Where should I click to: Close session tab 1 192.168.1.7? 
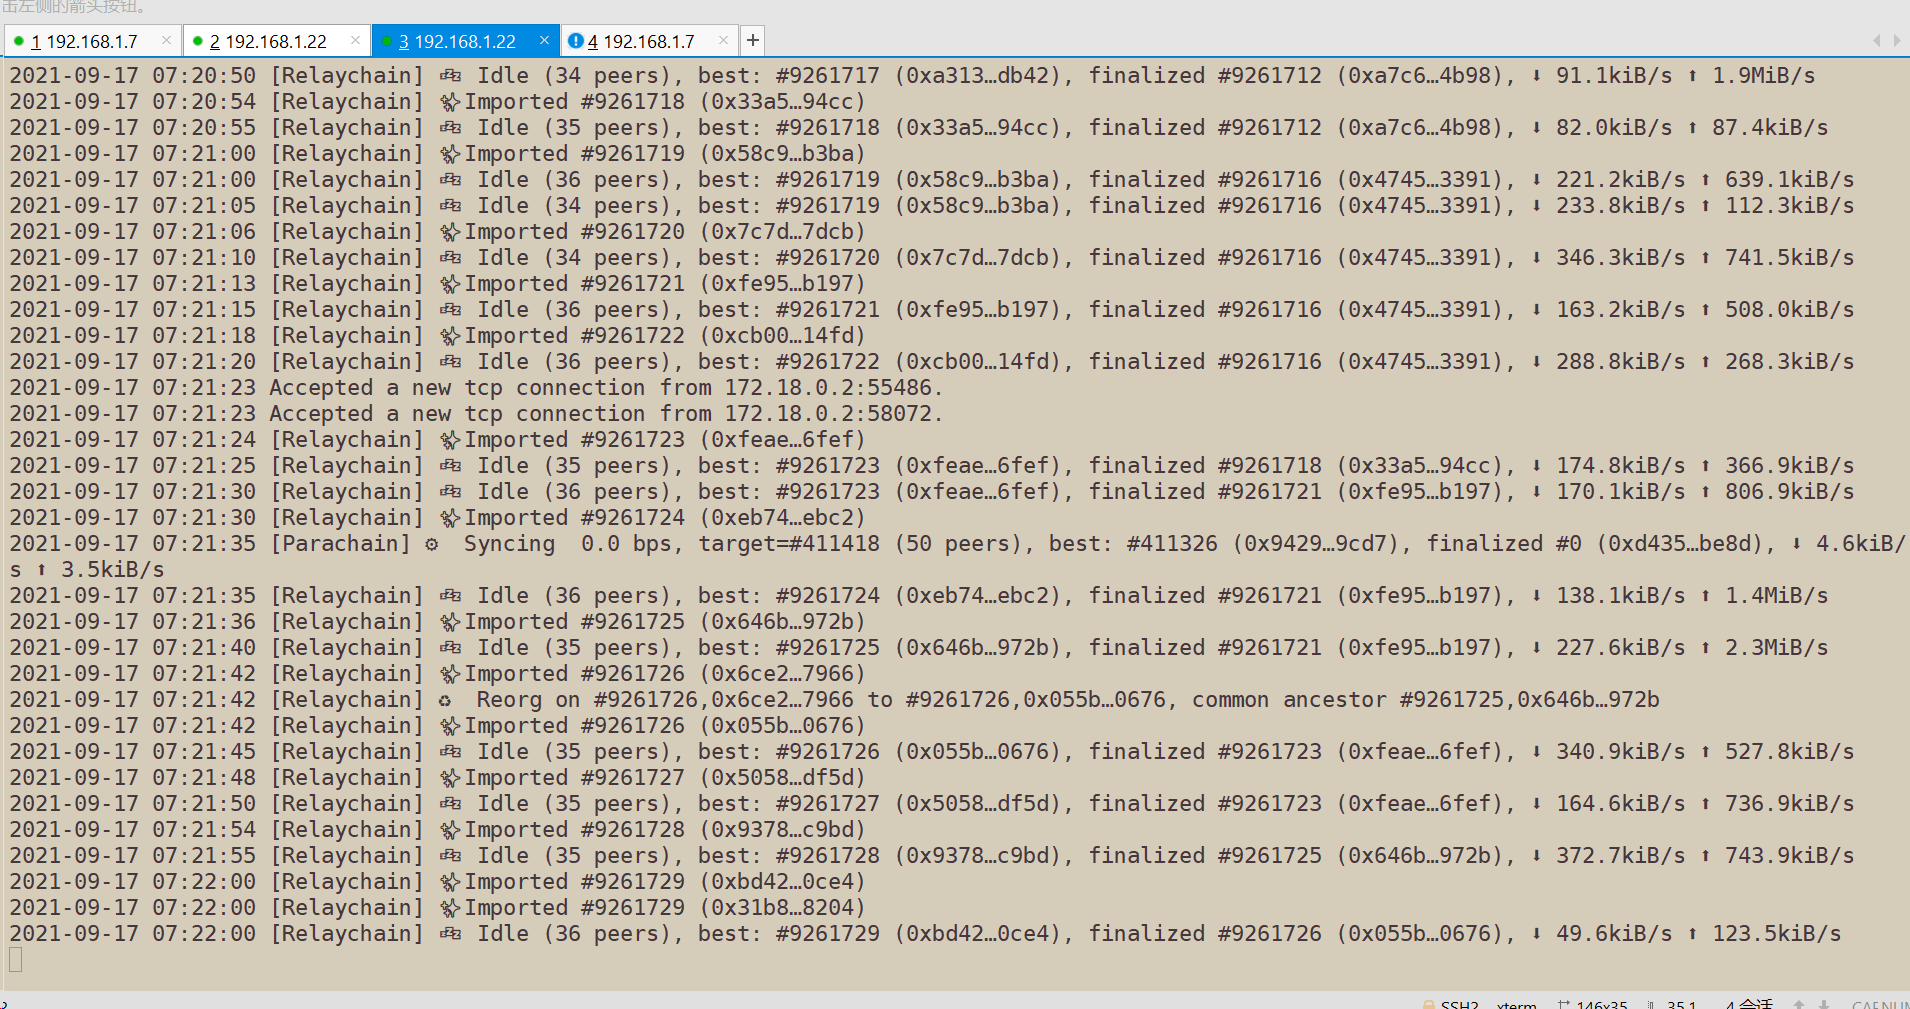coord(166,40)
